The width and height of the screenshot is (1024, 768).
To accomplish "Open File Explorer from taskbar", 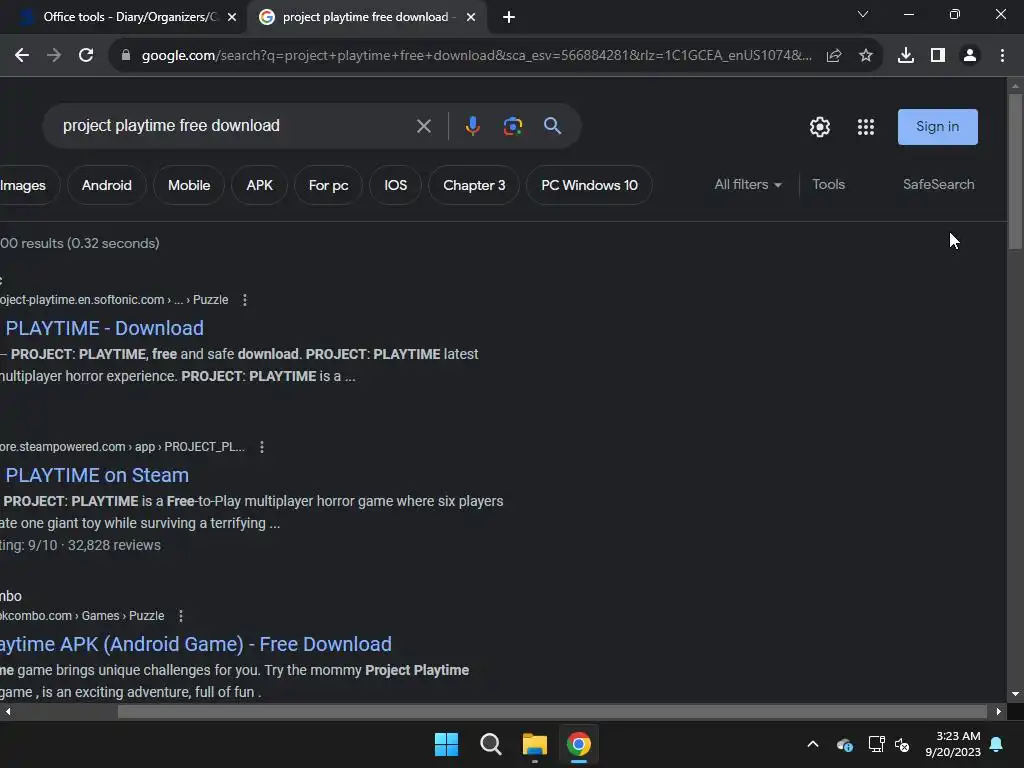I will [x=534, y=744].
